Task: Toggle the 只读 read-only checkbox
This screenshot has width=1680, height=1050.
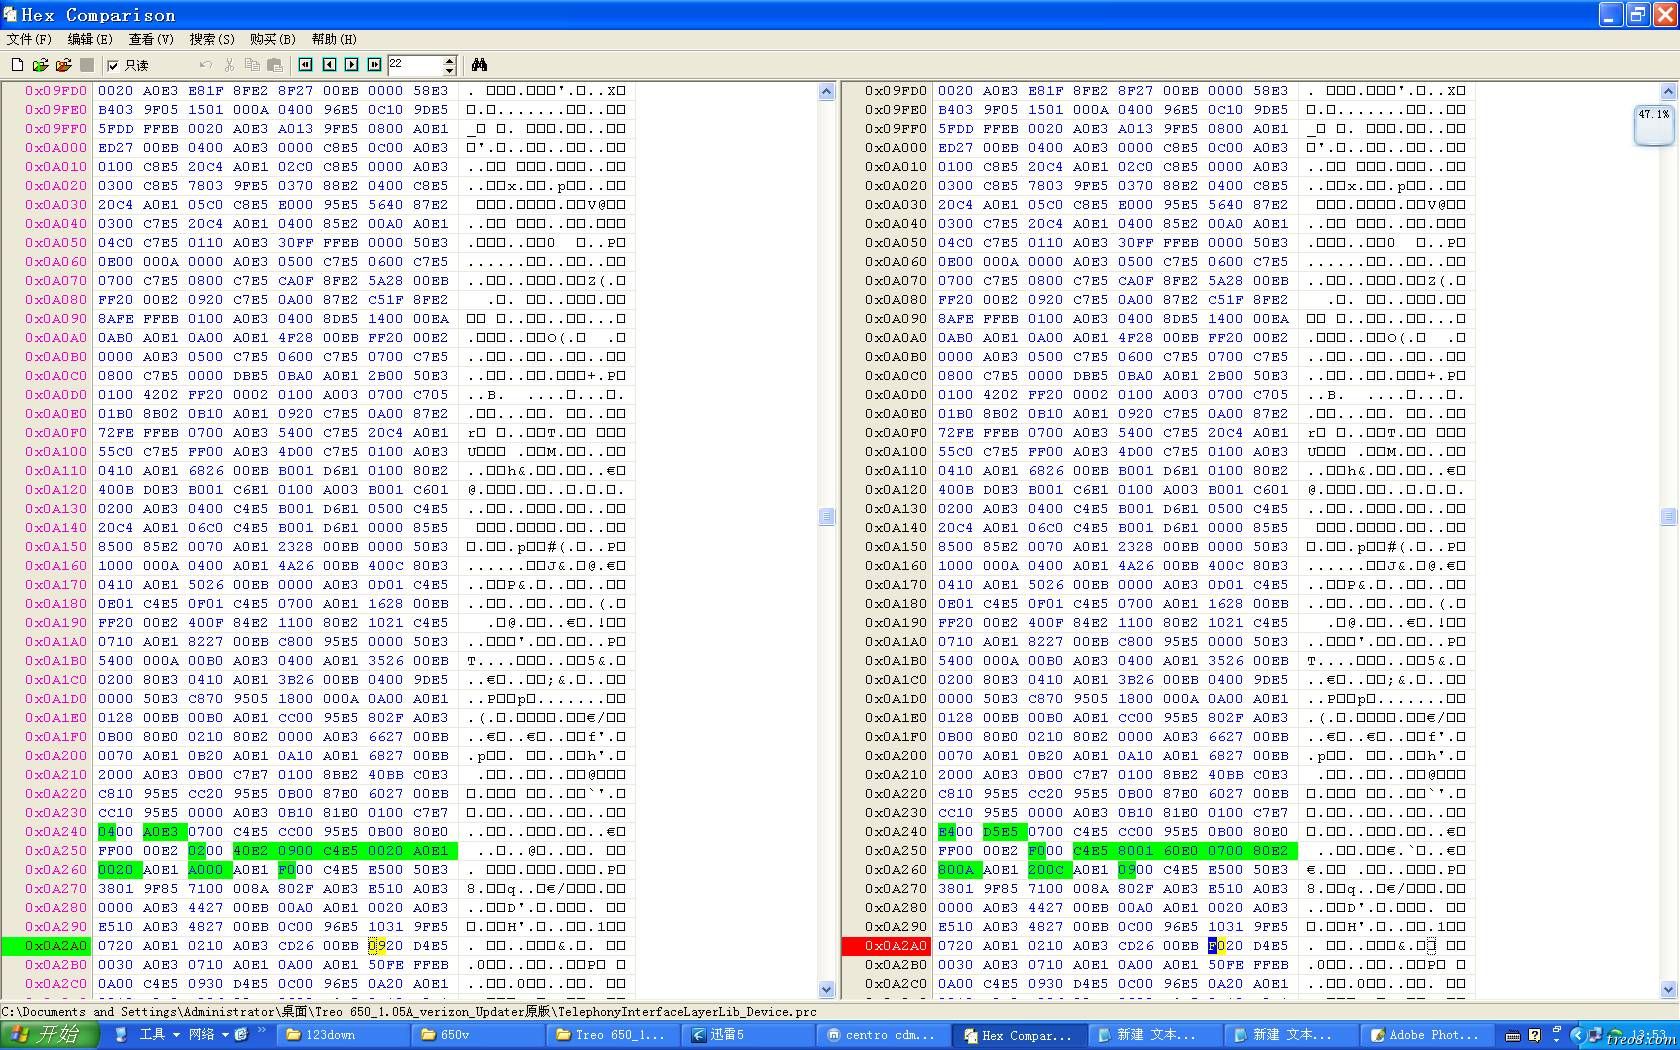Action: (113, 65)
